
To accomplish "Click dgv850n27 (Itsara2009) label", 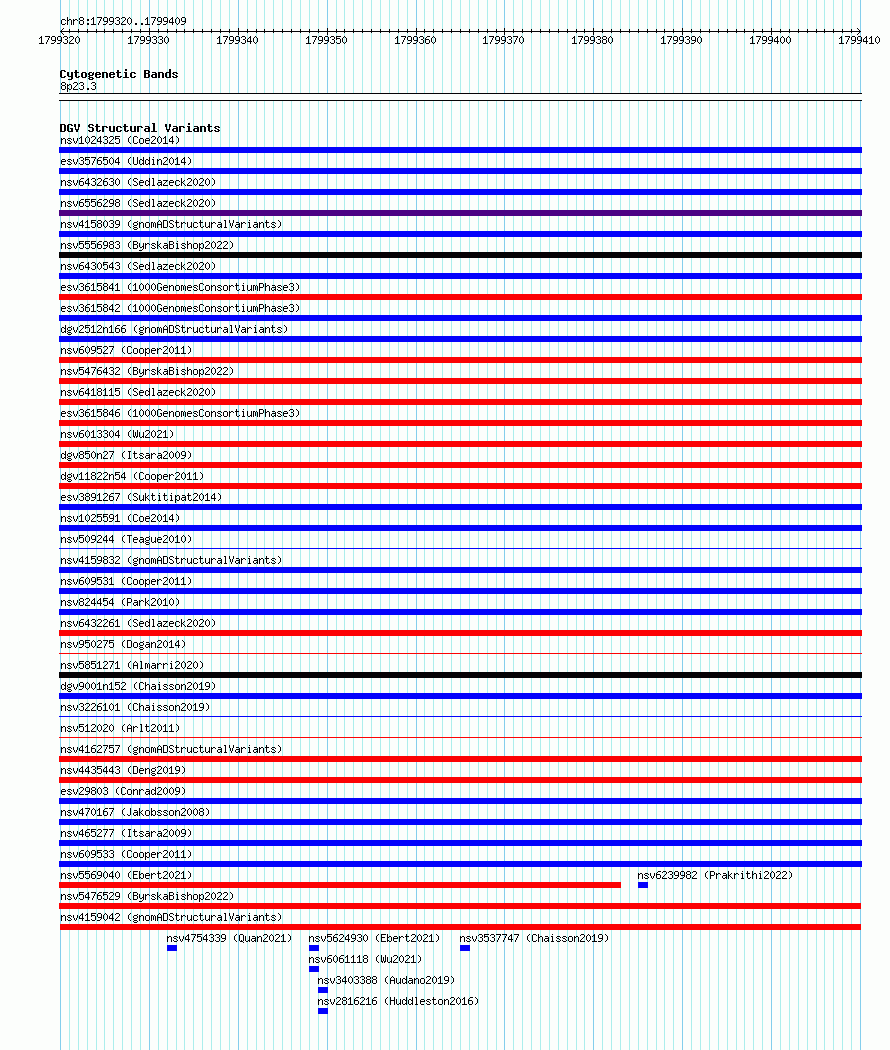I will (126, 455).
